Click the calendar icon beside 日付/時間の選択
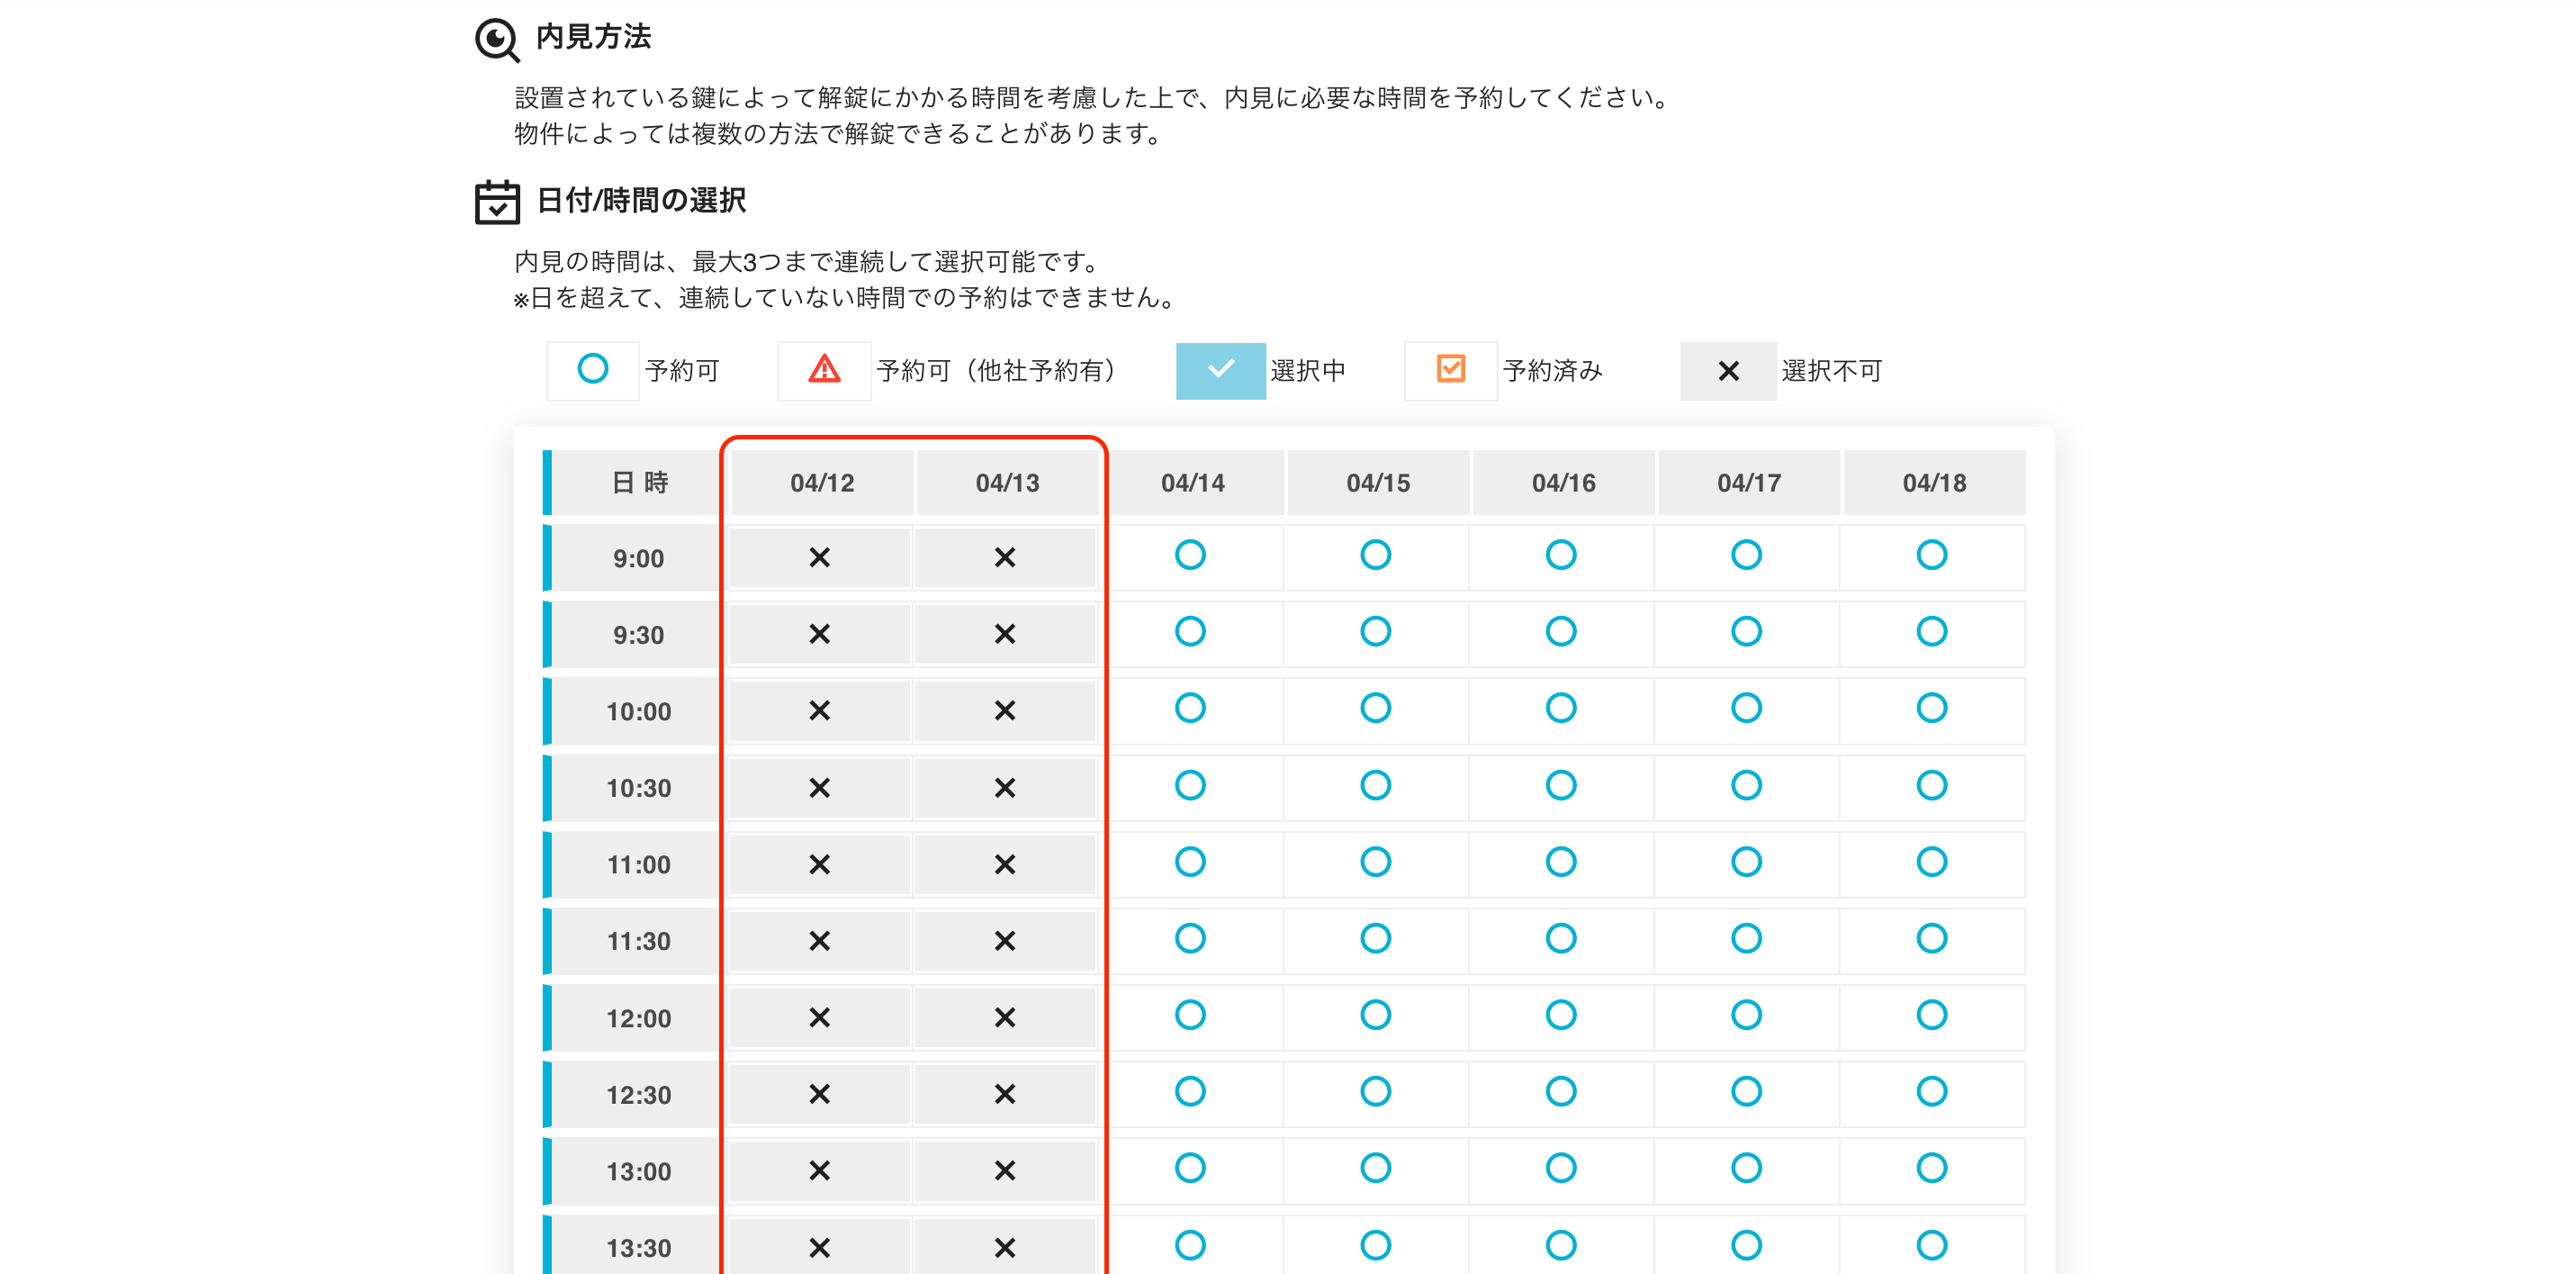2576x1274 pixels. point(497,202)
